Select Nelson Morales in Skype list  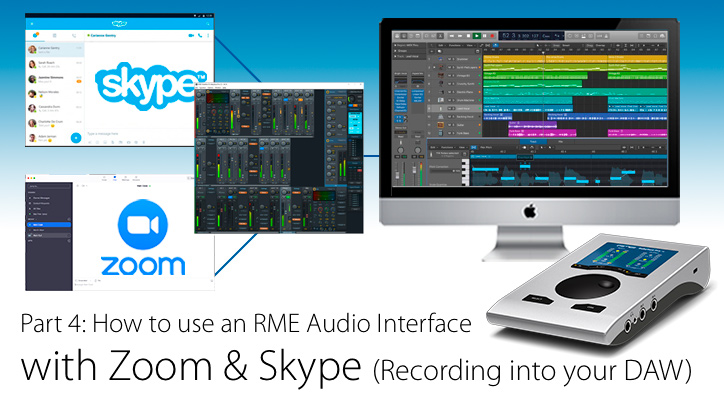[55, 94]
